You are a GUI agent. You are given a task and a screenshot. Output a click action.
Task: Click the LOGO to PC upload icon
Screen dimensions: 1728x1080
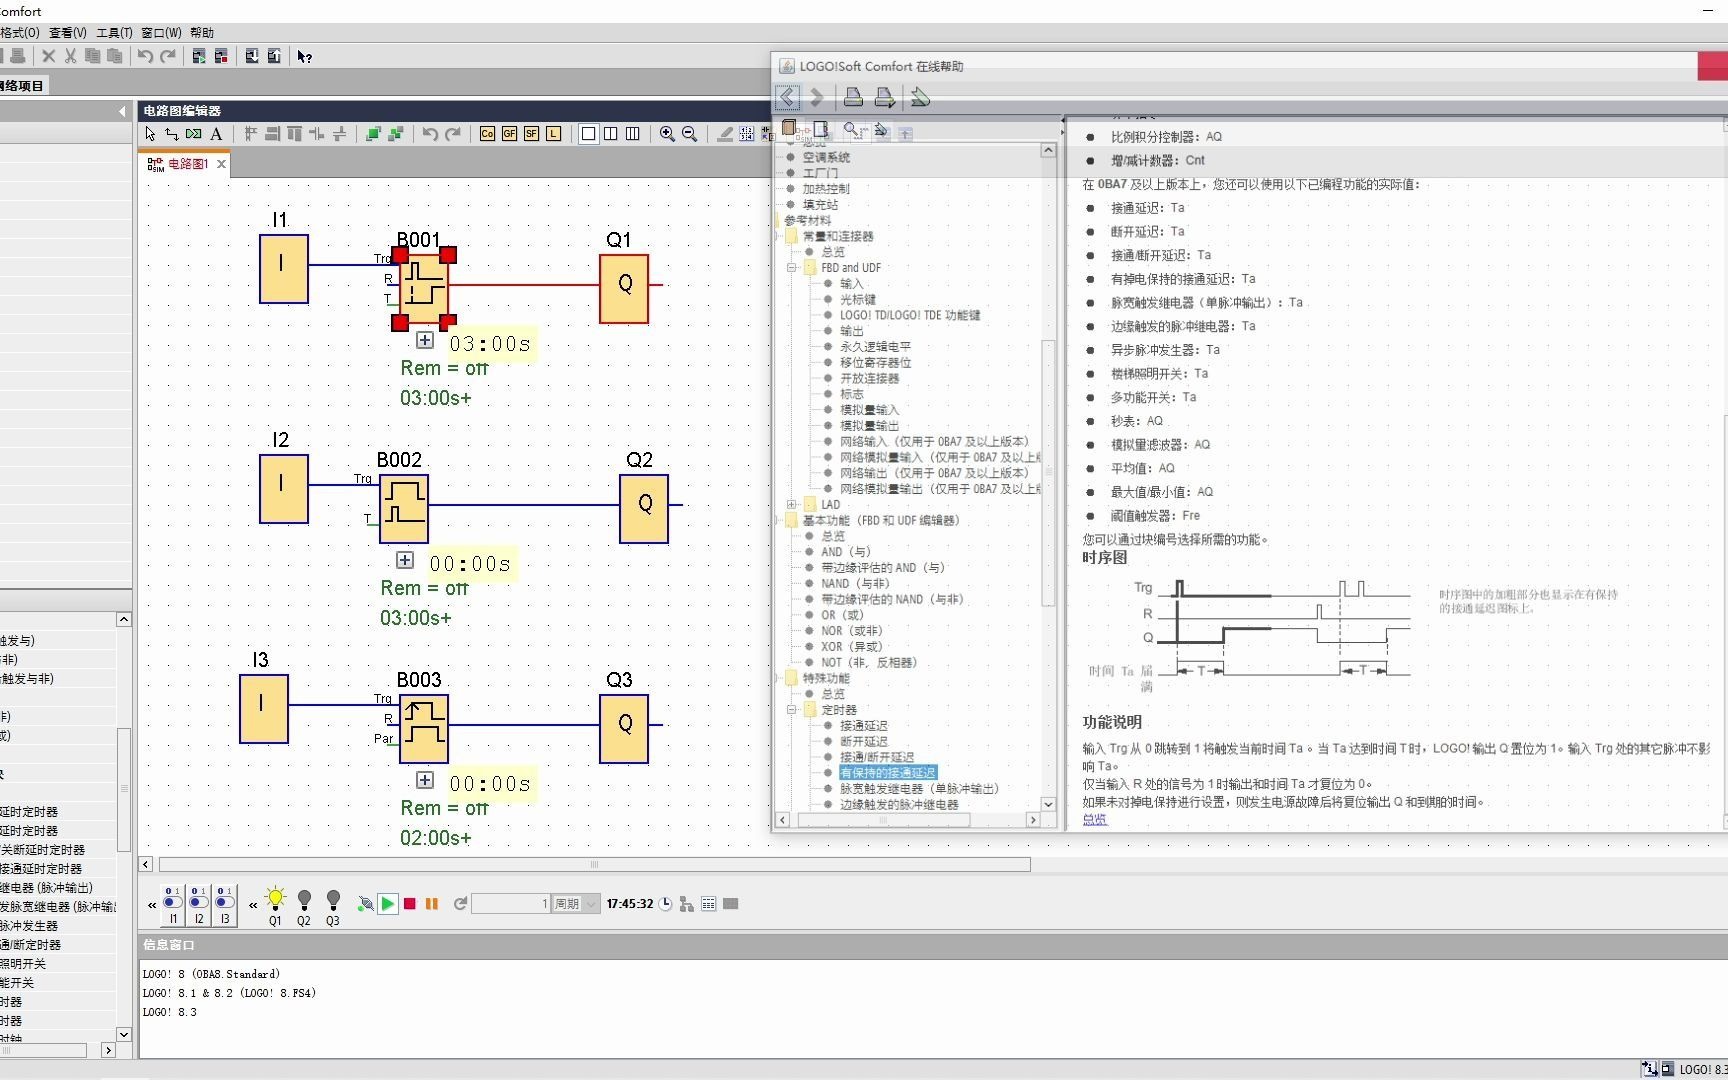point(274,57)
